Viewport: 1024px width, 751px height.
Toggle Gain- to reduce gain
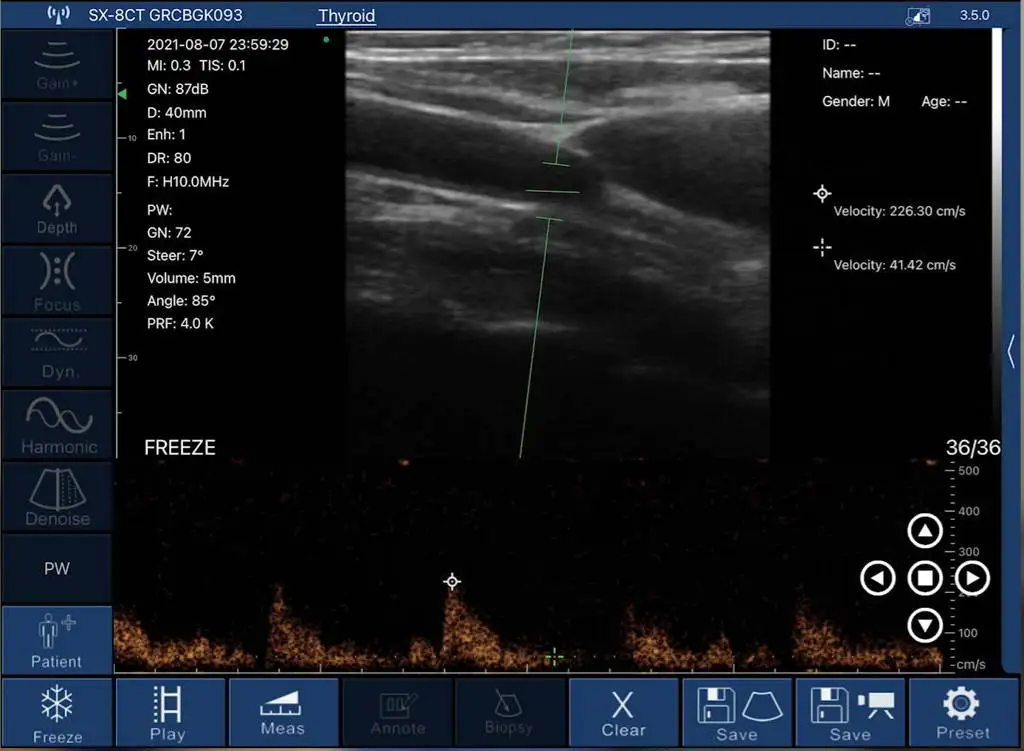57,136
